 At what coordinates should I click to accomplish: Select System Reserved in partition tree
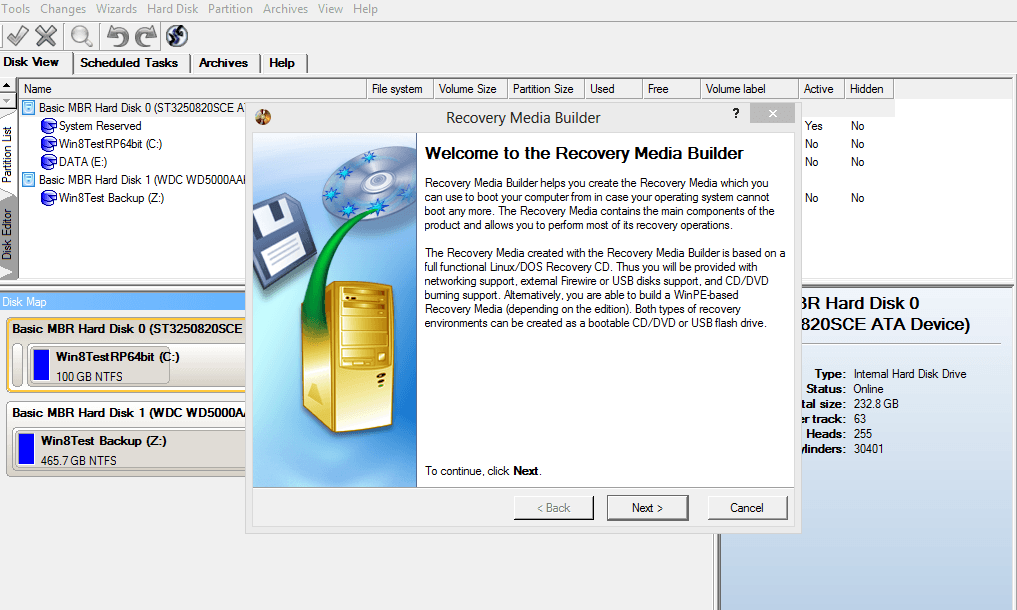[x=100, y=126]
